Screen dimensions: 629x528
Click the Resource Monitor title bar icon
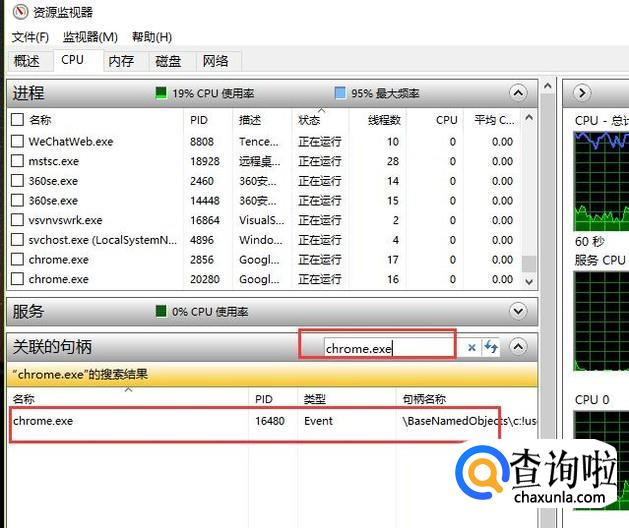tap(12, 13)
